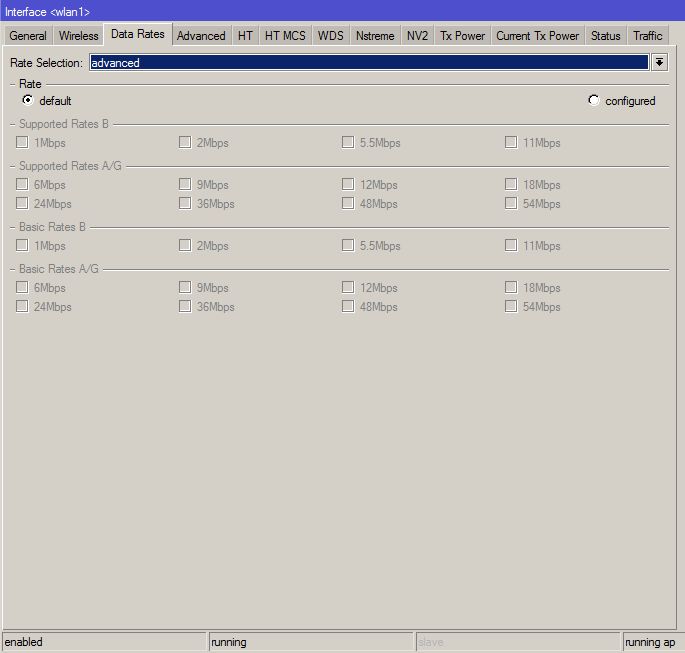Enable 2Mbps under Basic Rates B
Viewport: 685px width, 653px height.
185,245
